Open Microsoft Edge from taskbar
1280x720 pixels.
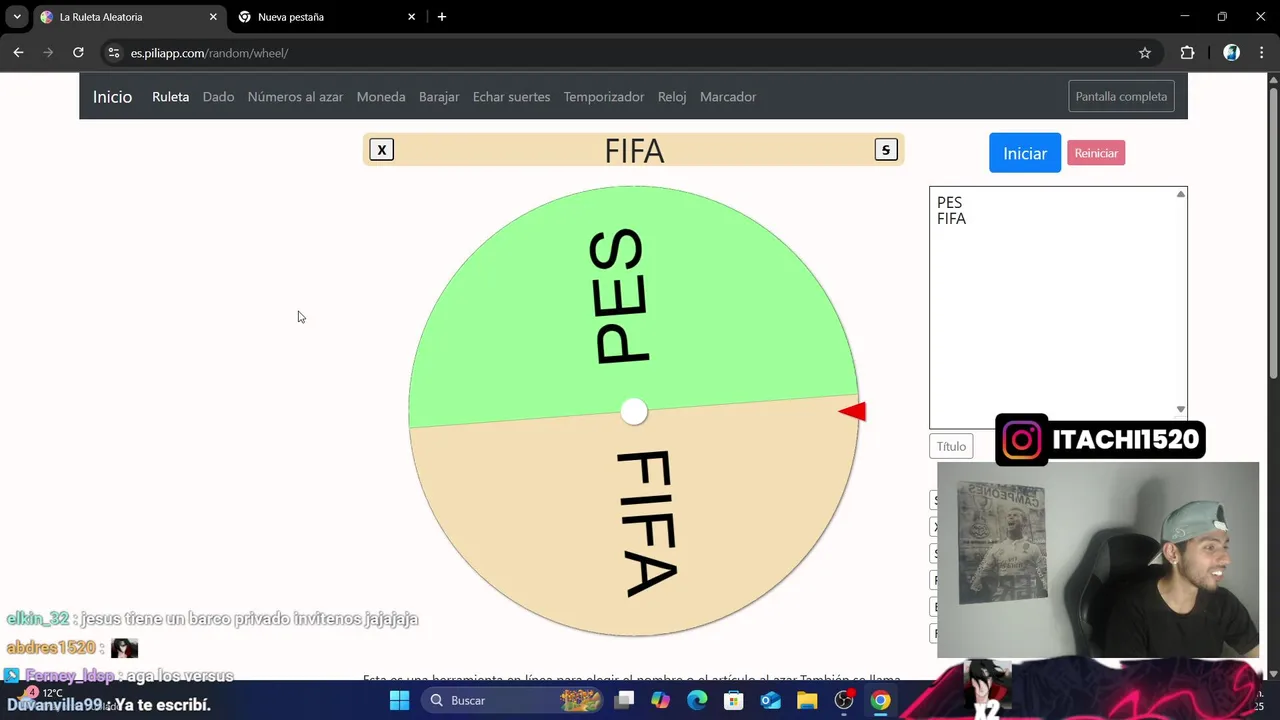697,700
